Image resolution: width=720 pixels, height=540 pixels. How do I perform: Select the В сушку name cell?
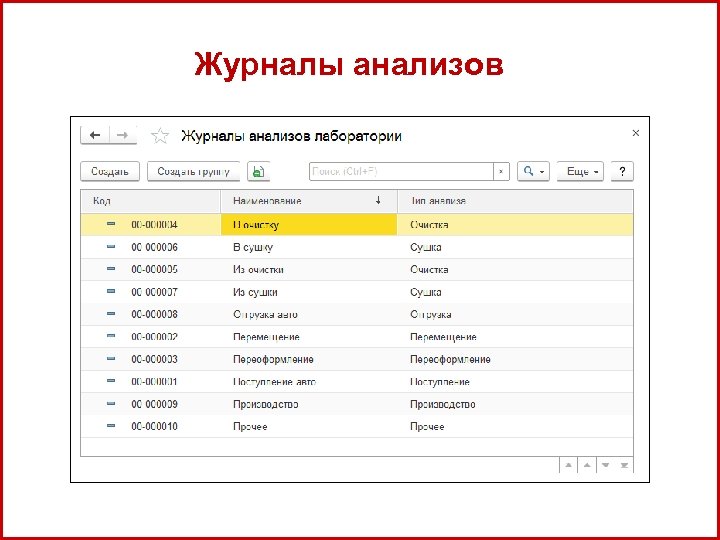point(309,247)
